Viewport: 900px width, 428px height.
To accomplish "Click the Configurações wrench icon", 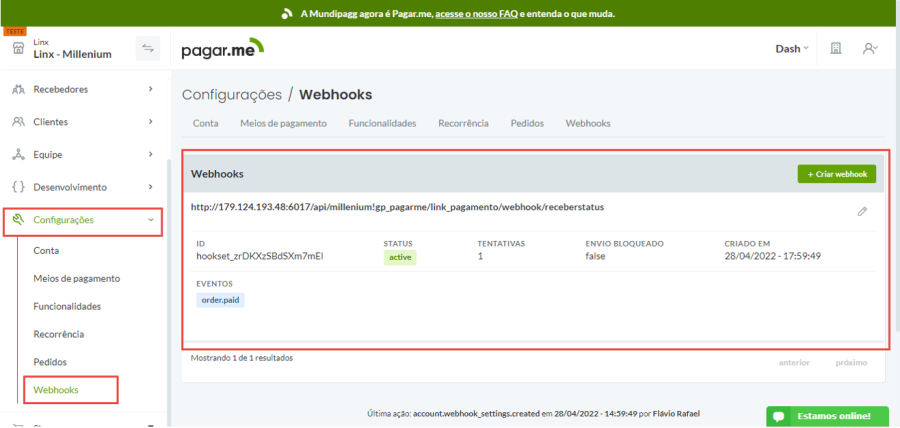I will 18,219.
